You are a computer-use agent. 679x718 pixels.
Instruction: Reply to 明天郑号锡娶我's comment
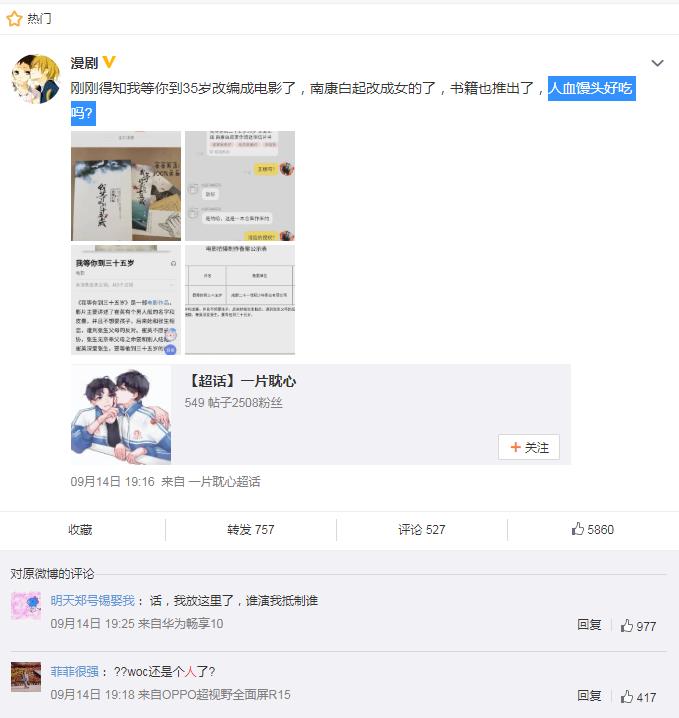coord(589,625)
